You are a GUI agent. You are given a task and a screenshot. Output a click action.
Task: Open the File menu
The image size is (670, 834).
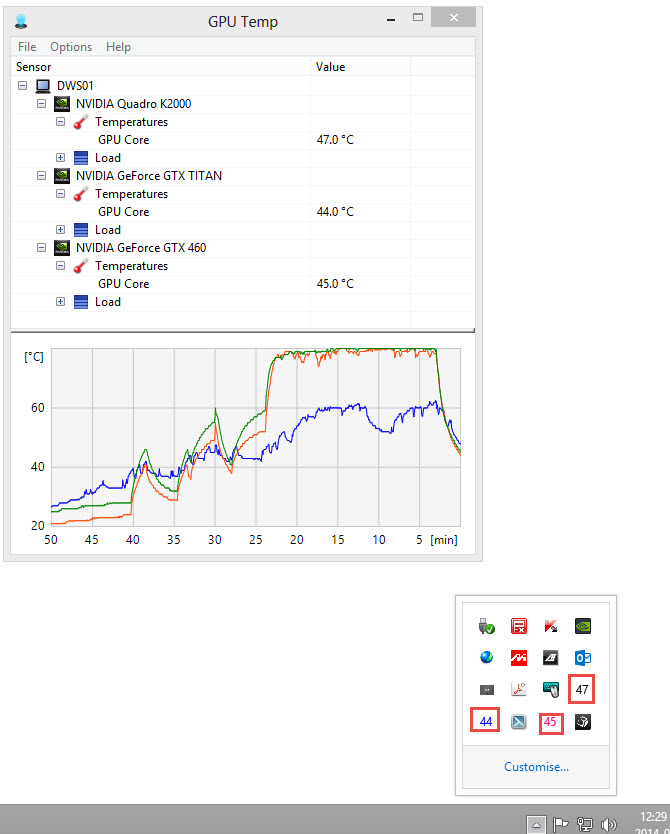point(27,47)
